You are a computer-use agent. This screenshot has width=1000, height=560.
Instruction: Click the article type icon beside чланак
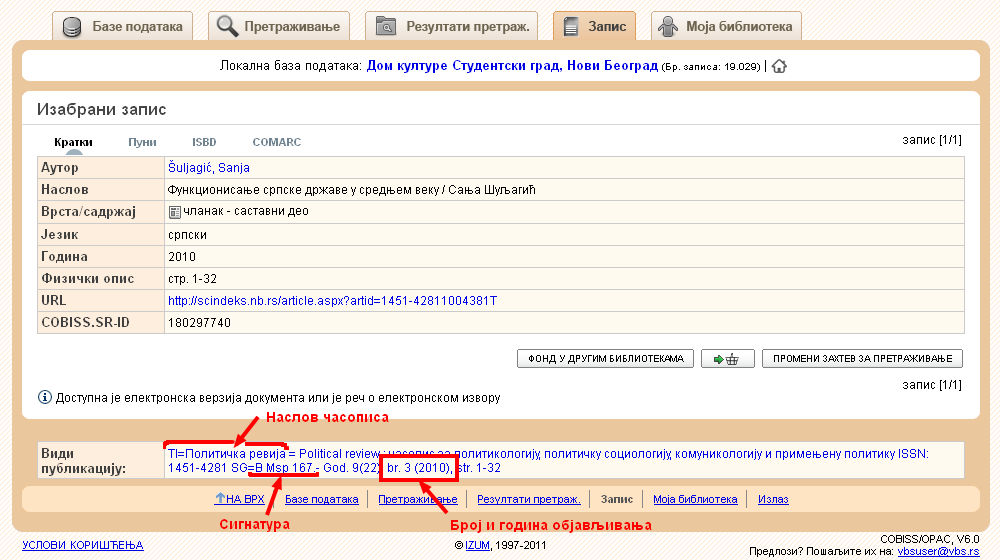(x=175, y=212)
